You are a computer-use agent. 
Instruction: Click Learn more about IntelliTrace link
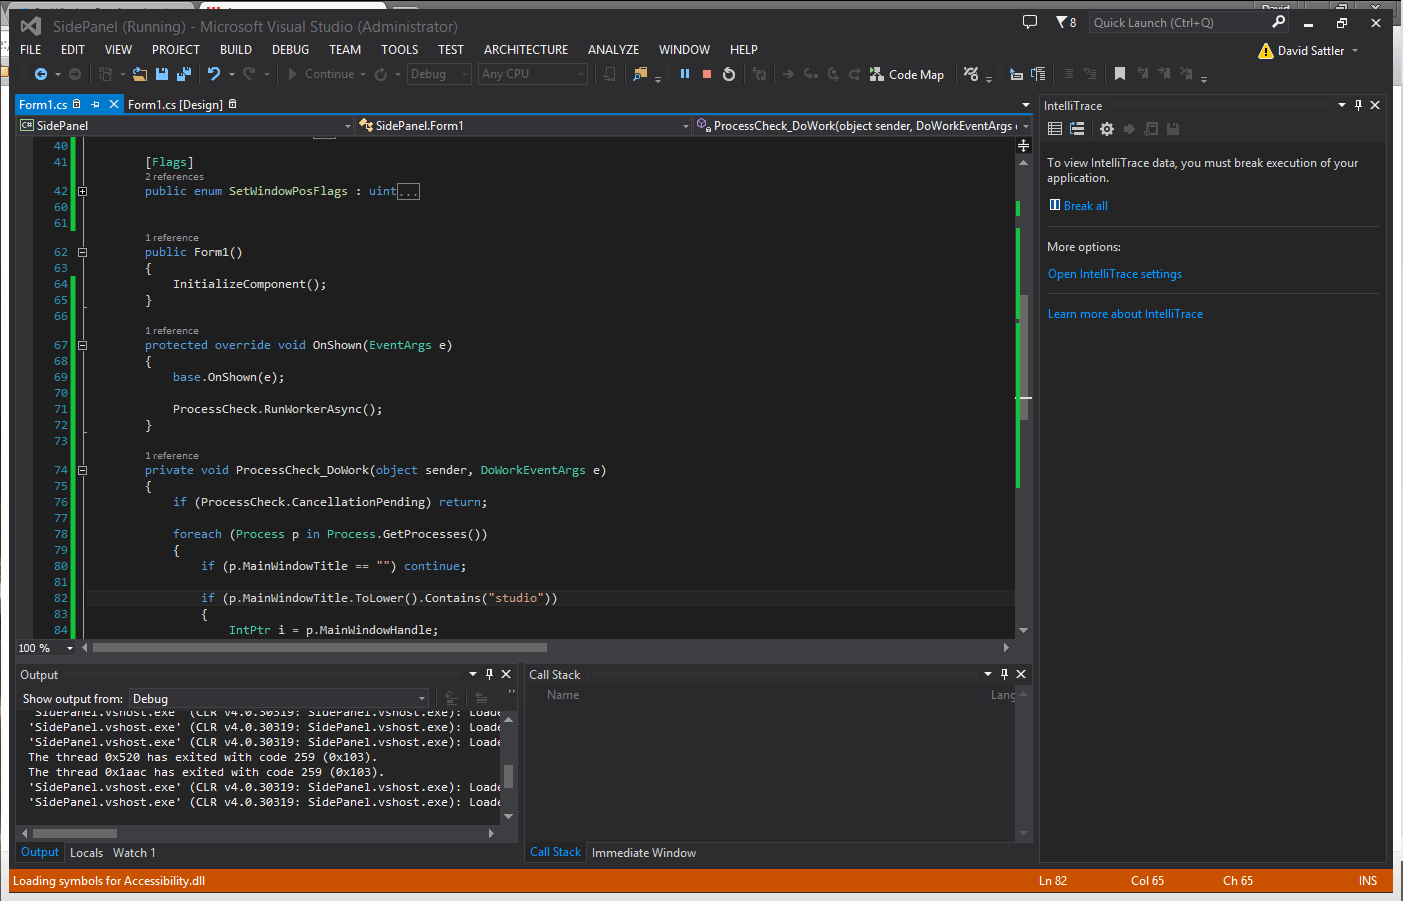(1125, 314)
